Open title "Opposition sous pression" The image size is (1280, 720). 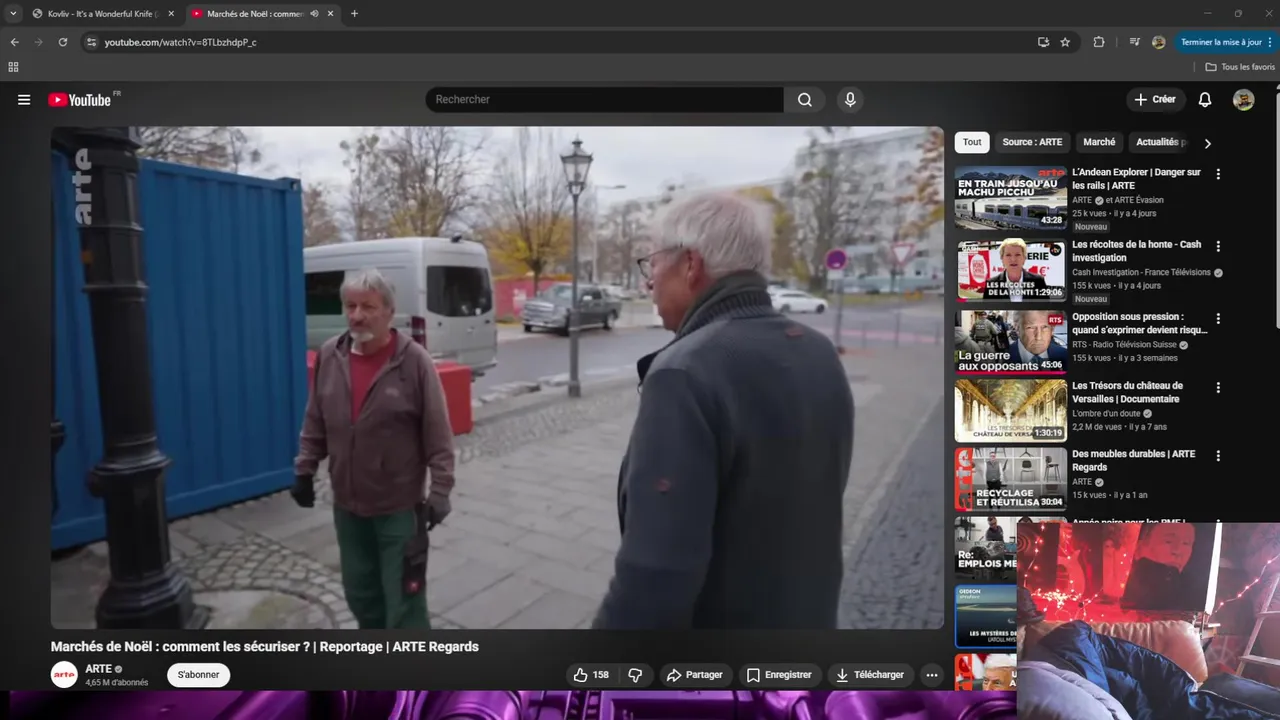[x=1139, y=323]
